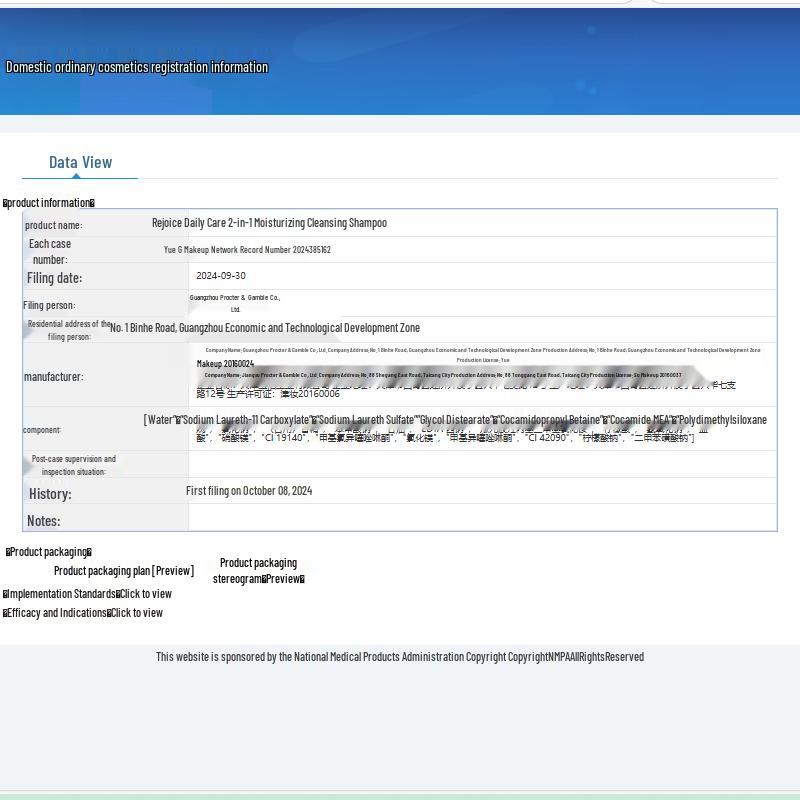This screenshot has height=800, width=800.
Task: View the Implementation Standards details
Action: pos(145,594)
